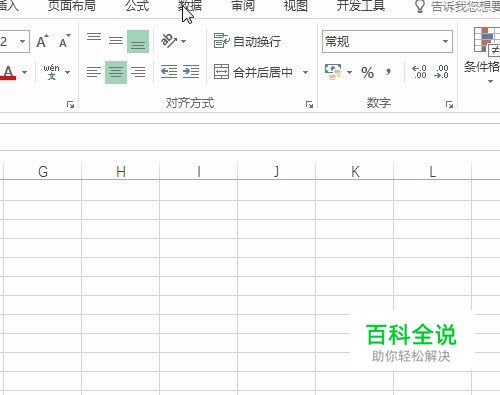
Task: Switch to the 公式 tab
Action: (x=137, y=6)
